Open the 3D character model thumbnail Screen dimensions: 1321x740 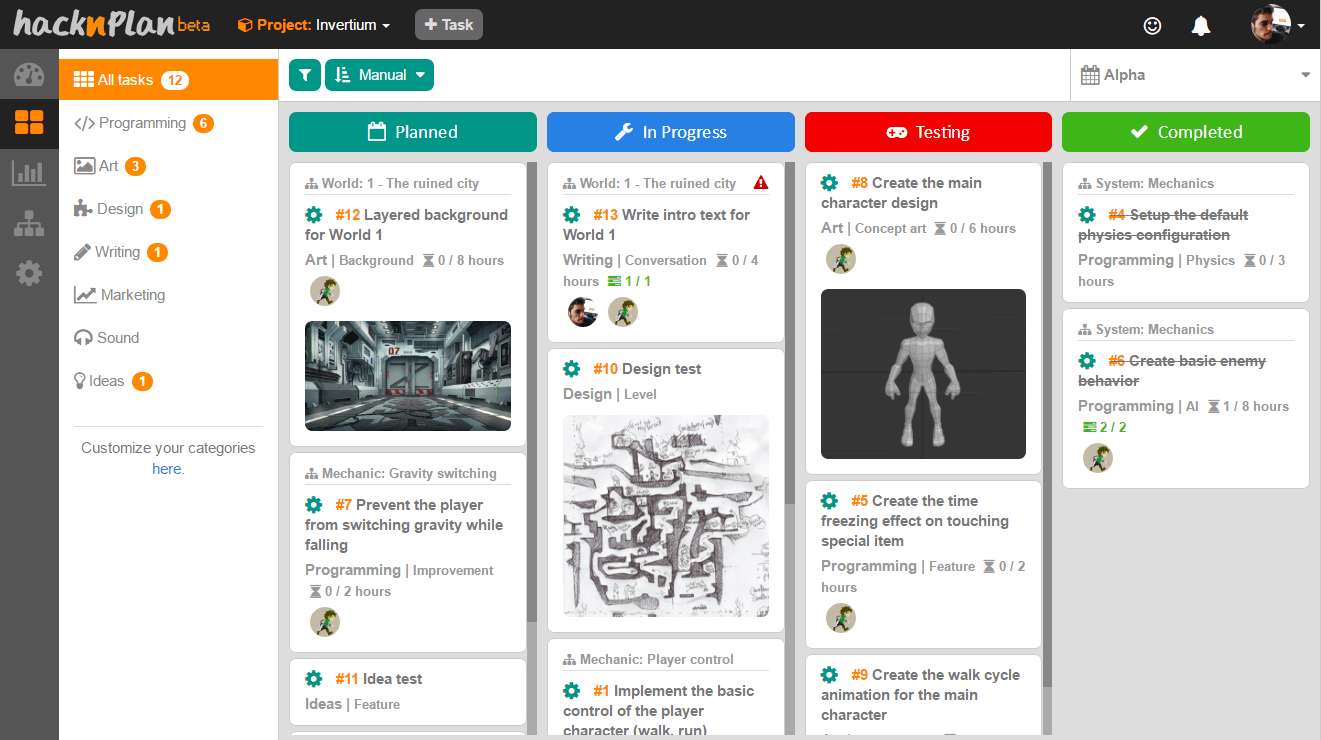[x=923, y=374]
